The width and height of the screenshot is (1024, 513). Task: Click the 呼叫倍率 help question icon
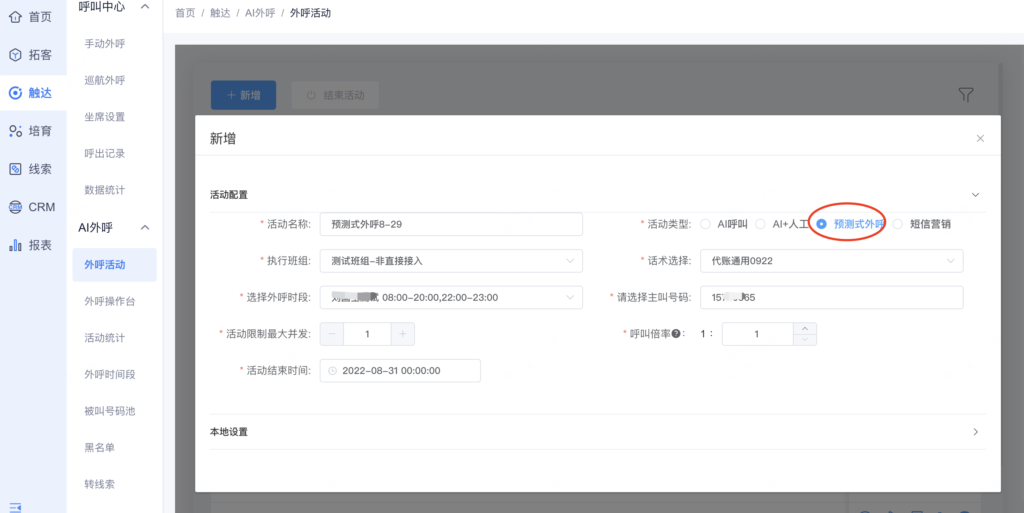coord(676,334)
